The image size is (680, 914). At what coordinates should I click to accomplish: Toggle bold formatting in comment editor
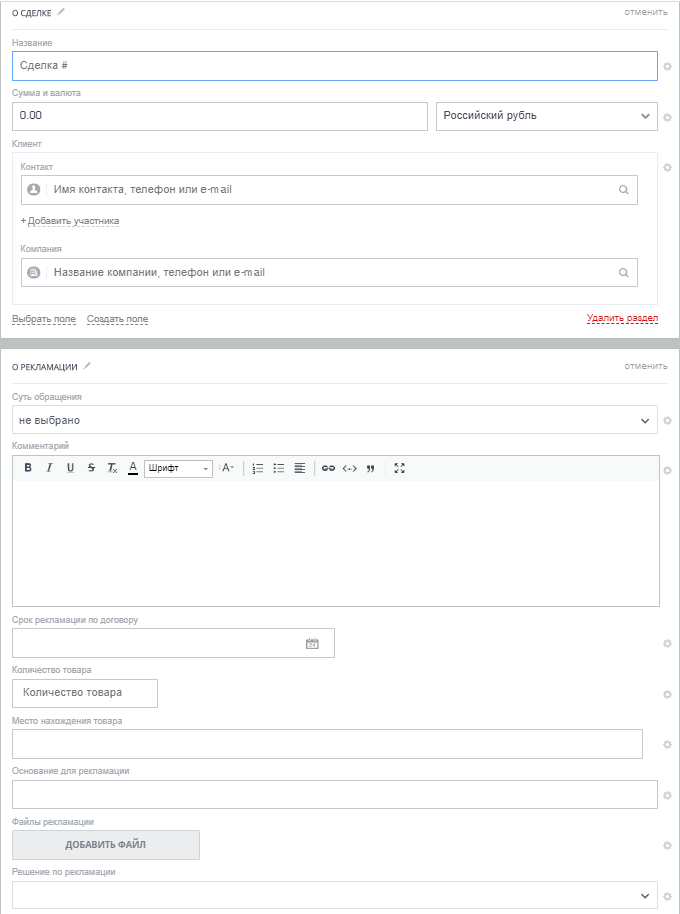pos(28,468)
